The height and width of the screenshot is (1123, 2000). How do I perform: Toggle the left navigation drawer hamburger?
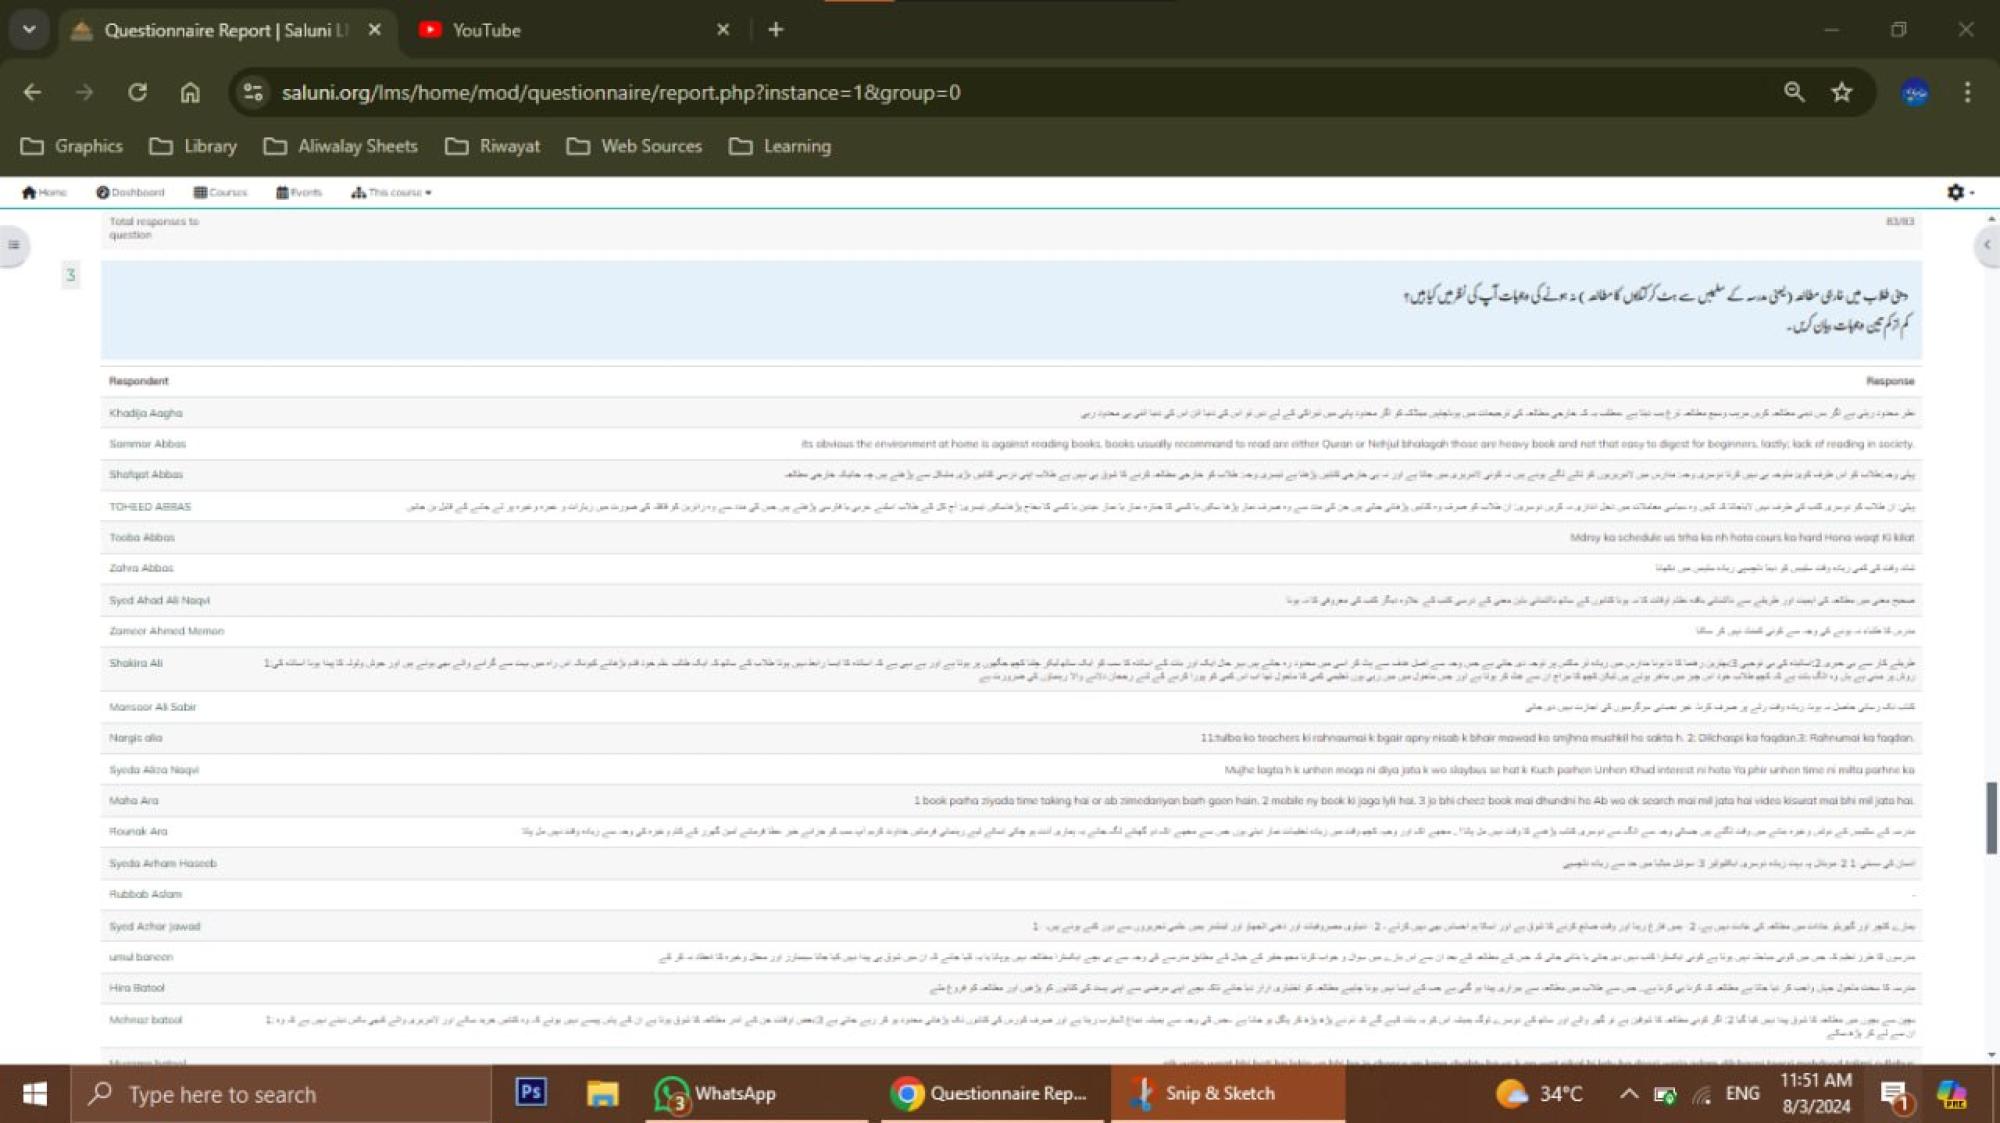(x=14, y=244)
